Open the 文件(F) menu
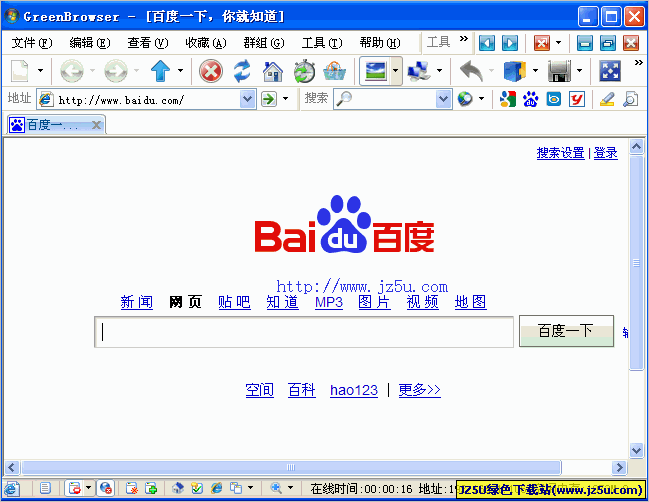The height and width of the screenshot is (502, 649). click(32, 43)
